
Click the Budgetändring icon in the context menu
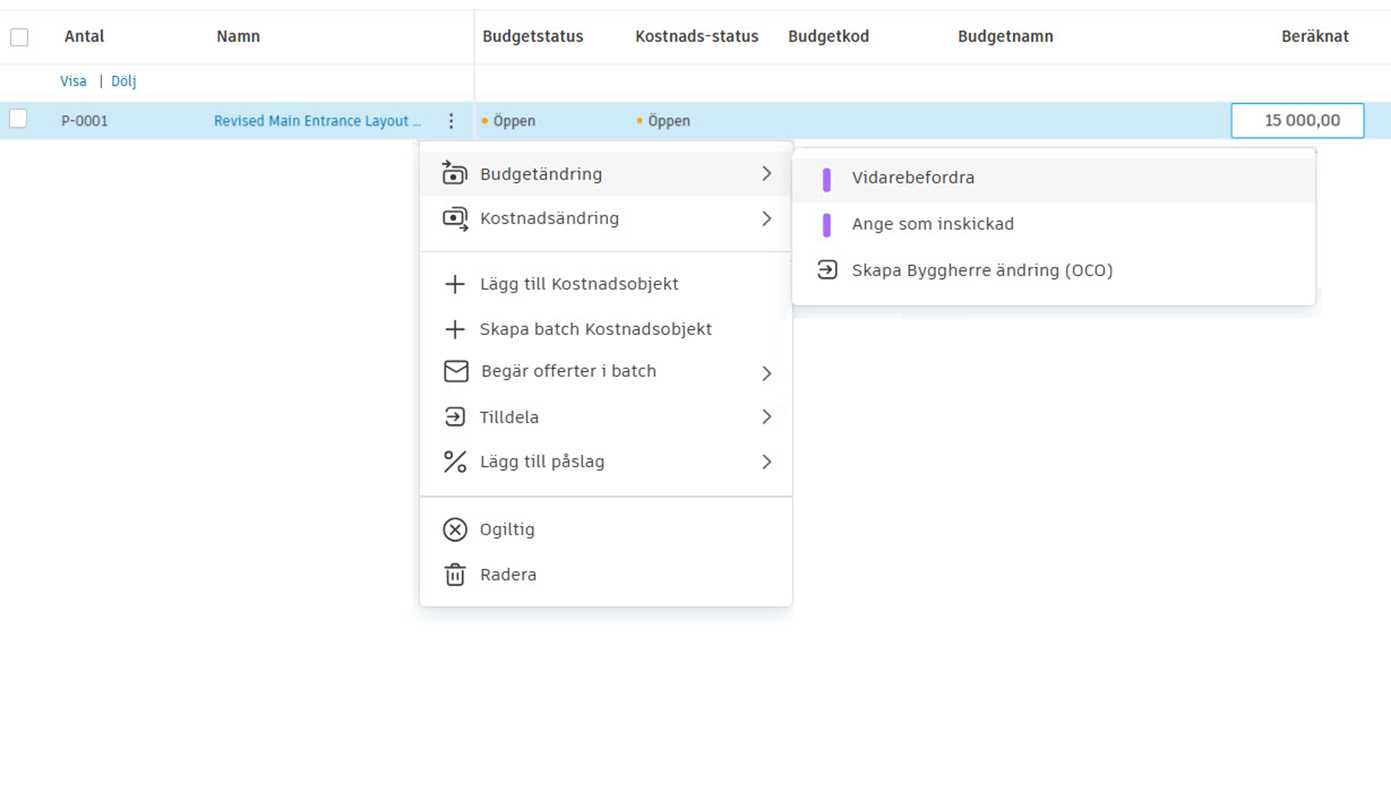click(455, 173)
